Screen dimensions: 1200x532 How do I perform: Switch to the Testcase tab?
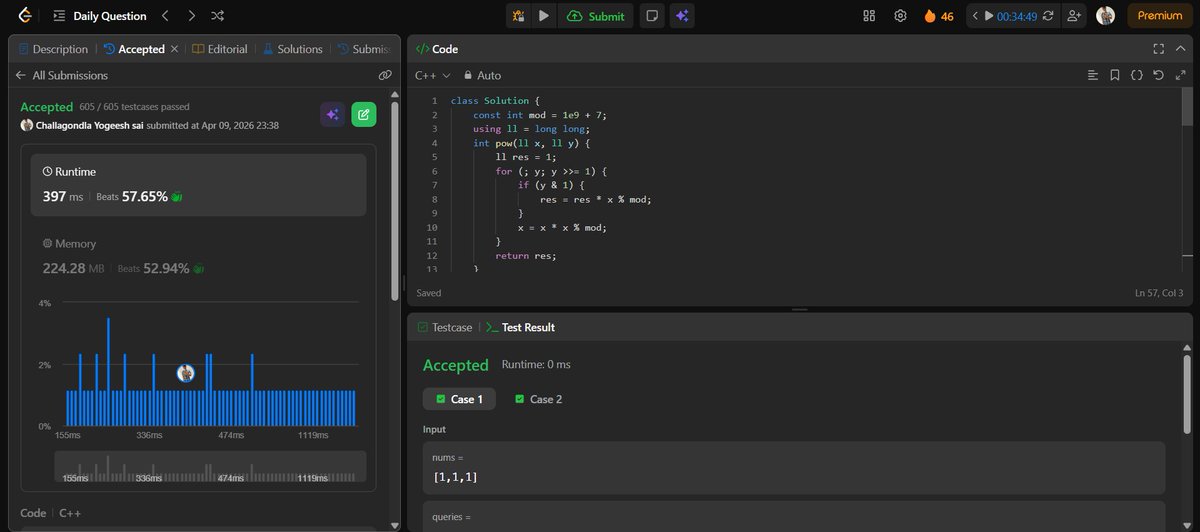click(444, 327)
